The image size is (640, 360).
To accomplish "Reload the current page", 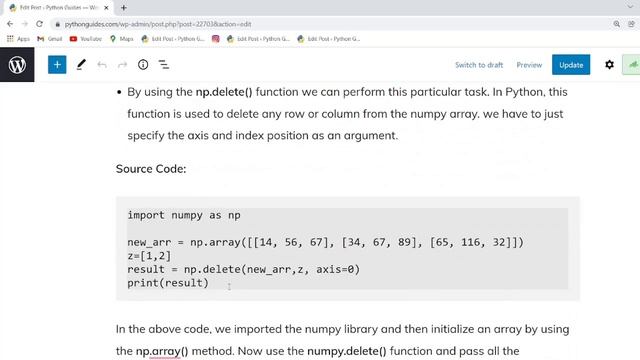I will point(40,24).
